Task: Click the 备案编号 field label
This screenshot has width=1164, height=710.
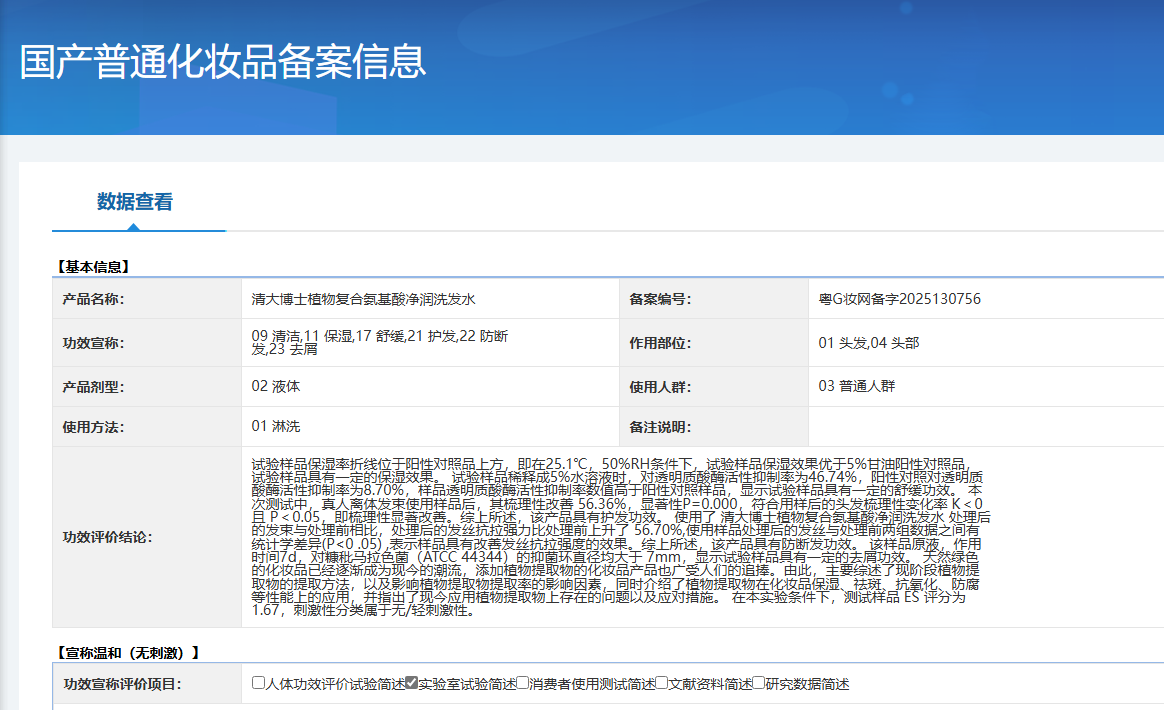Action: tap(660, 299)
